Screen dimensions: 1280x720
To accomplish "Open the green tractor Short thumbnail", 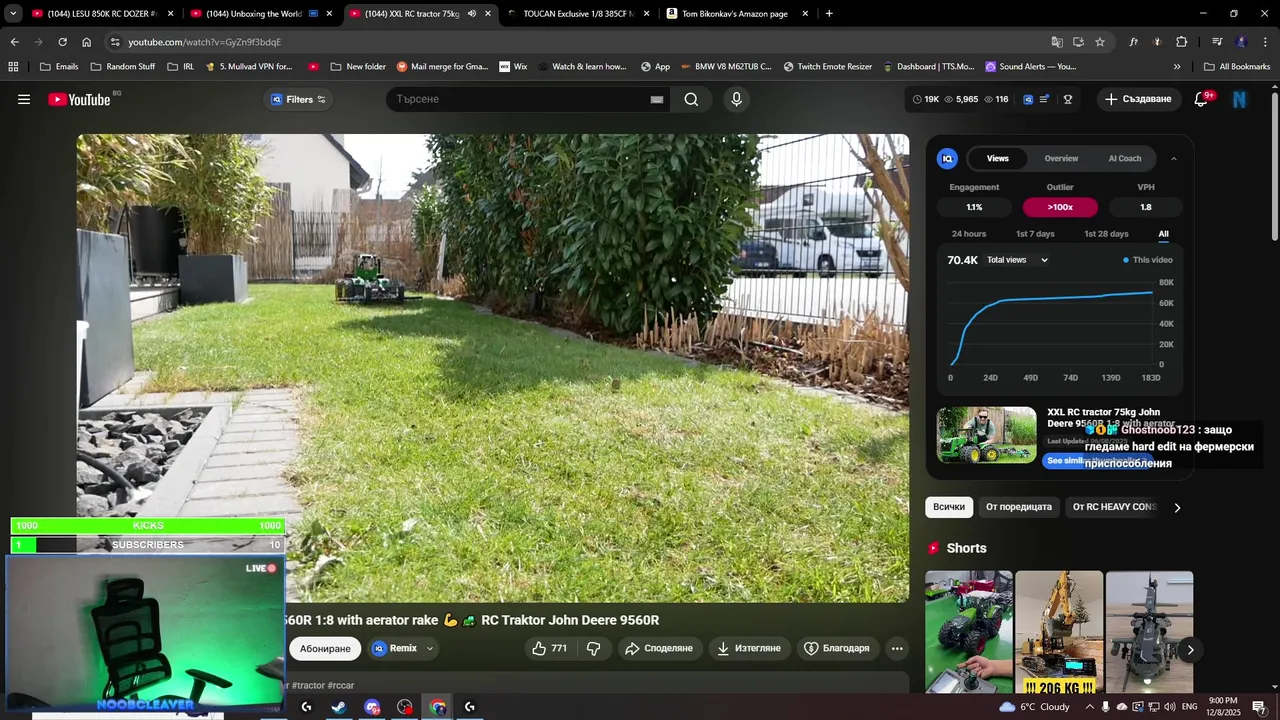I will 969,632.
